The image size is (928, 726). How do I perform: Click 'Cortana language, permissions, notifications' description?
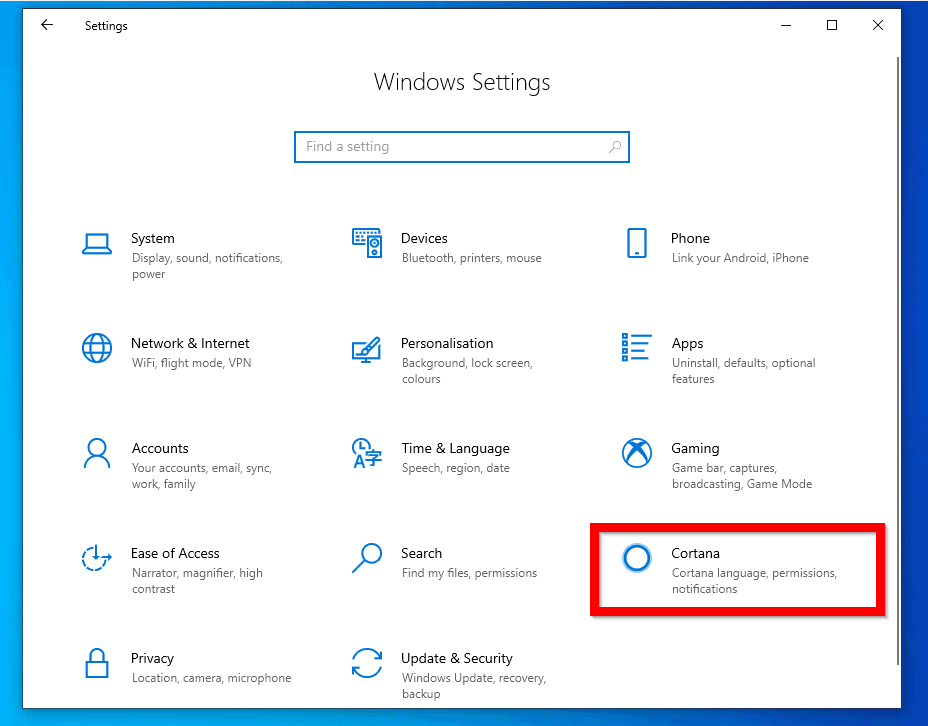pyautogui.click(x=755, y=581)
